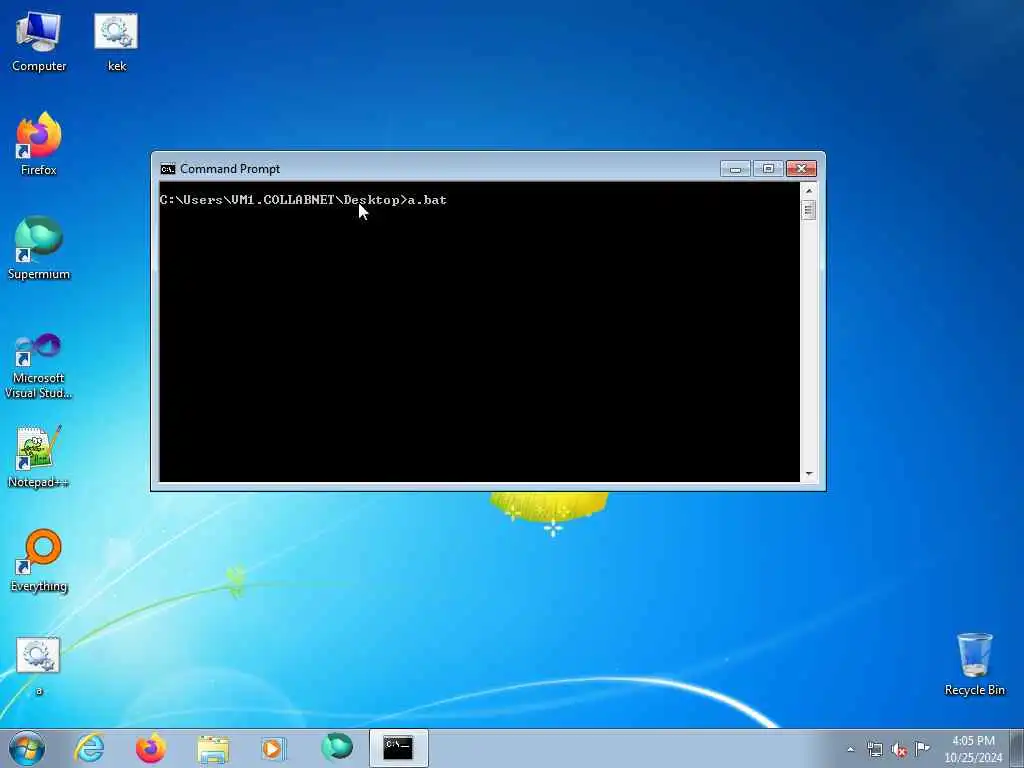Open Command Prompt system menu icon
Image resolution: width=1024 pixels, height=768 pixels.
tap(168, 169)
